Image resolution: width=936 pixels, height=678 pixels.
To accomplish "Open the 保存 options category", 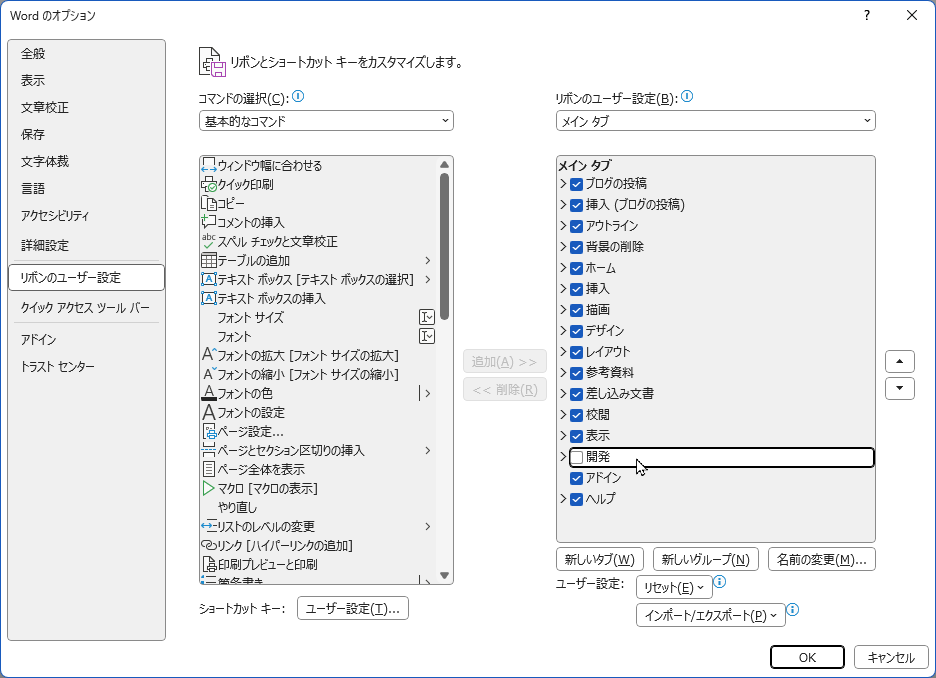I will tap(87, 134).
